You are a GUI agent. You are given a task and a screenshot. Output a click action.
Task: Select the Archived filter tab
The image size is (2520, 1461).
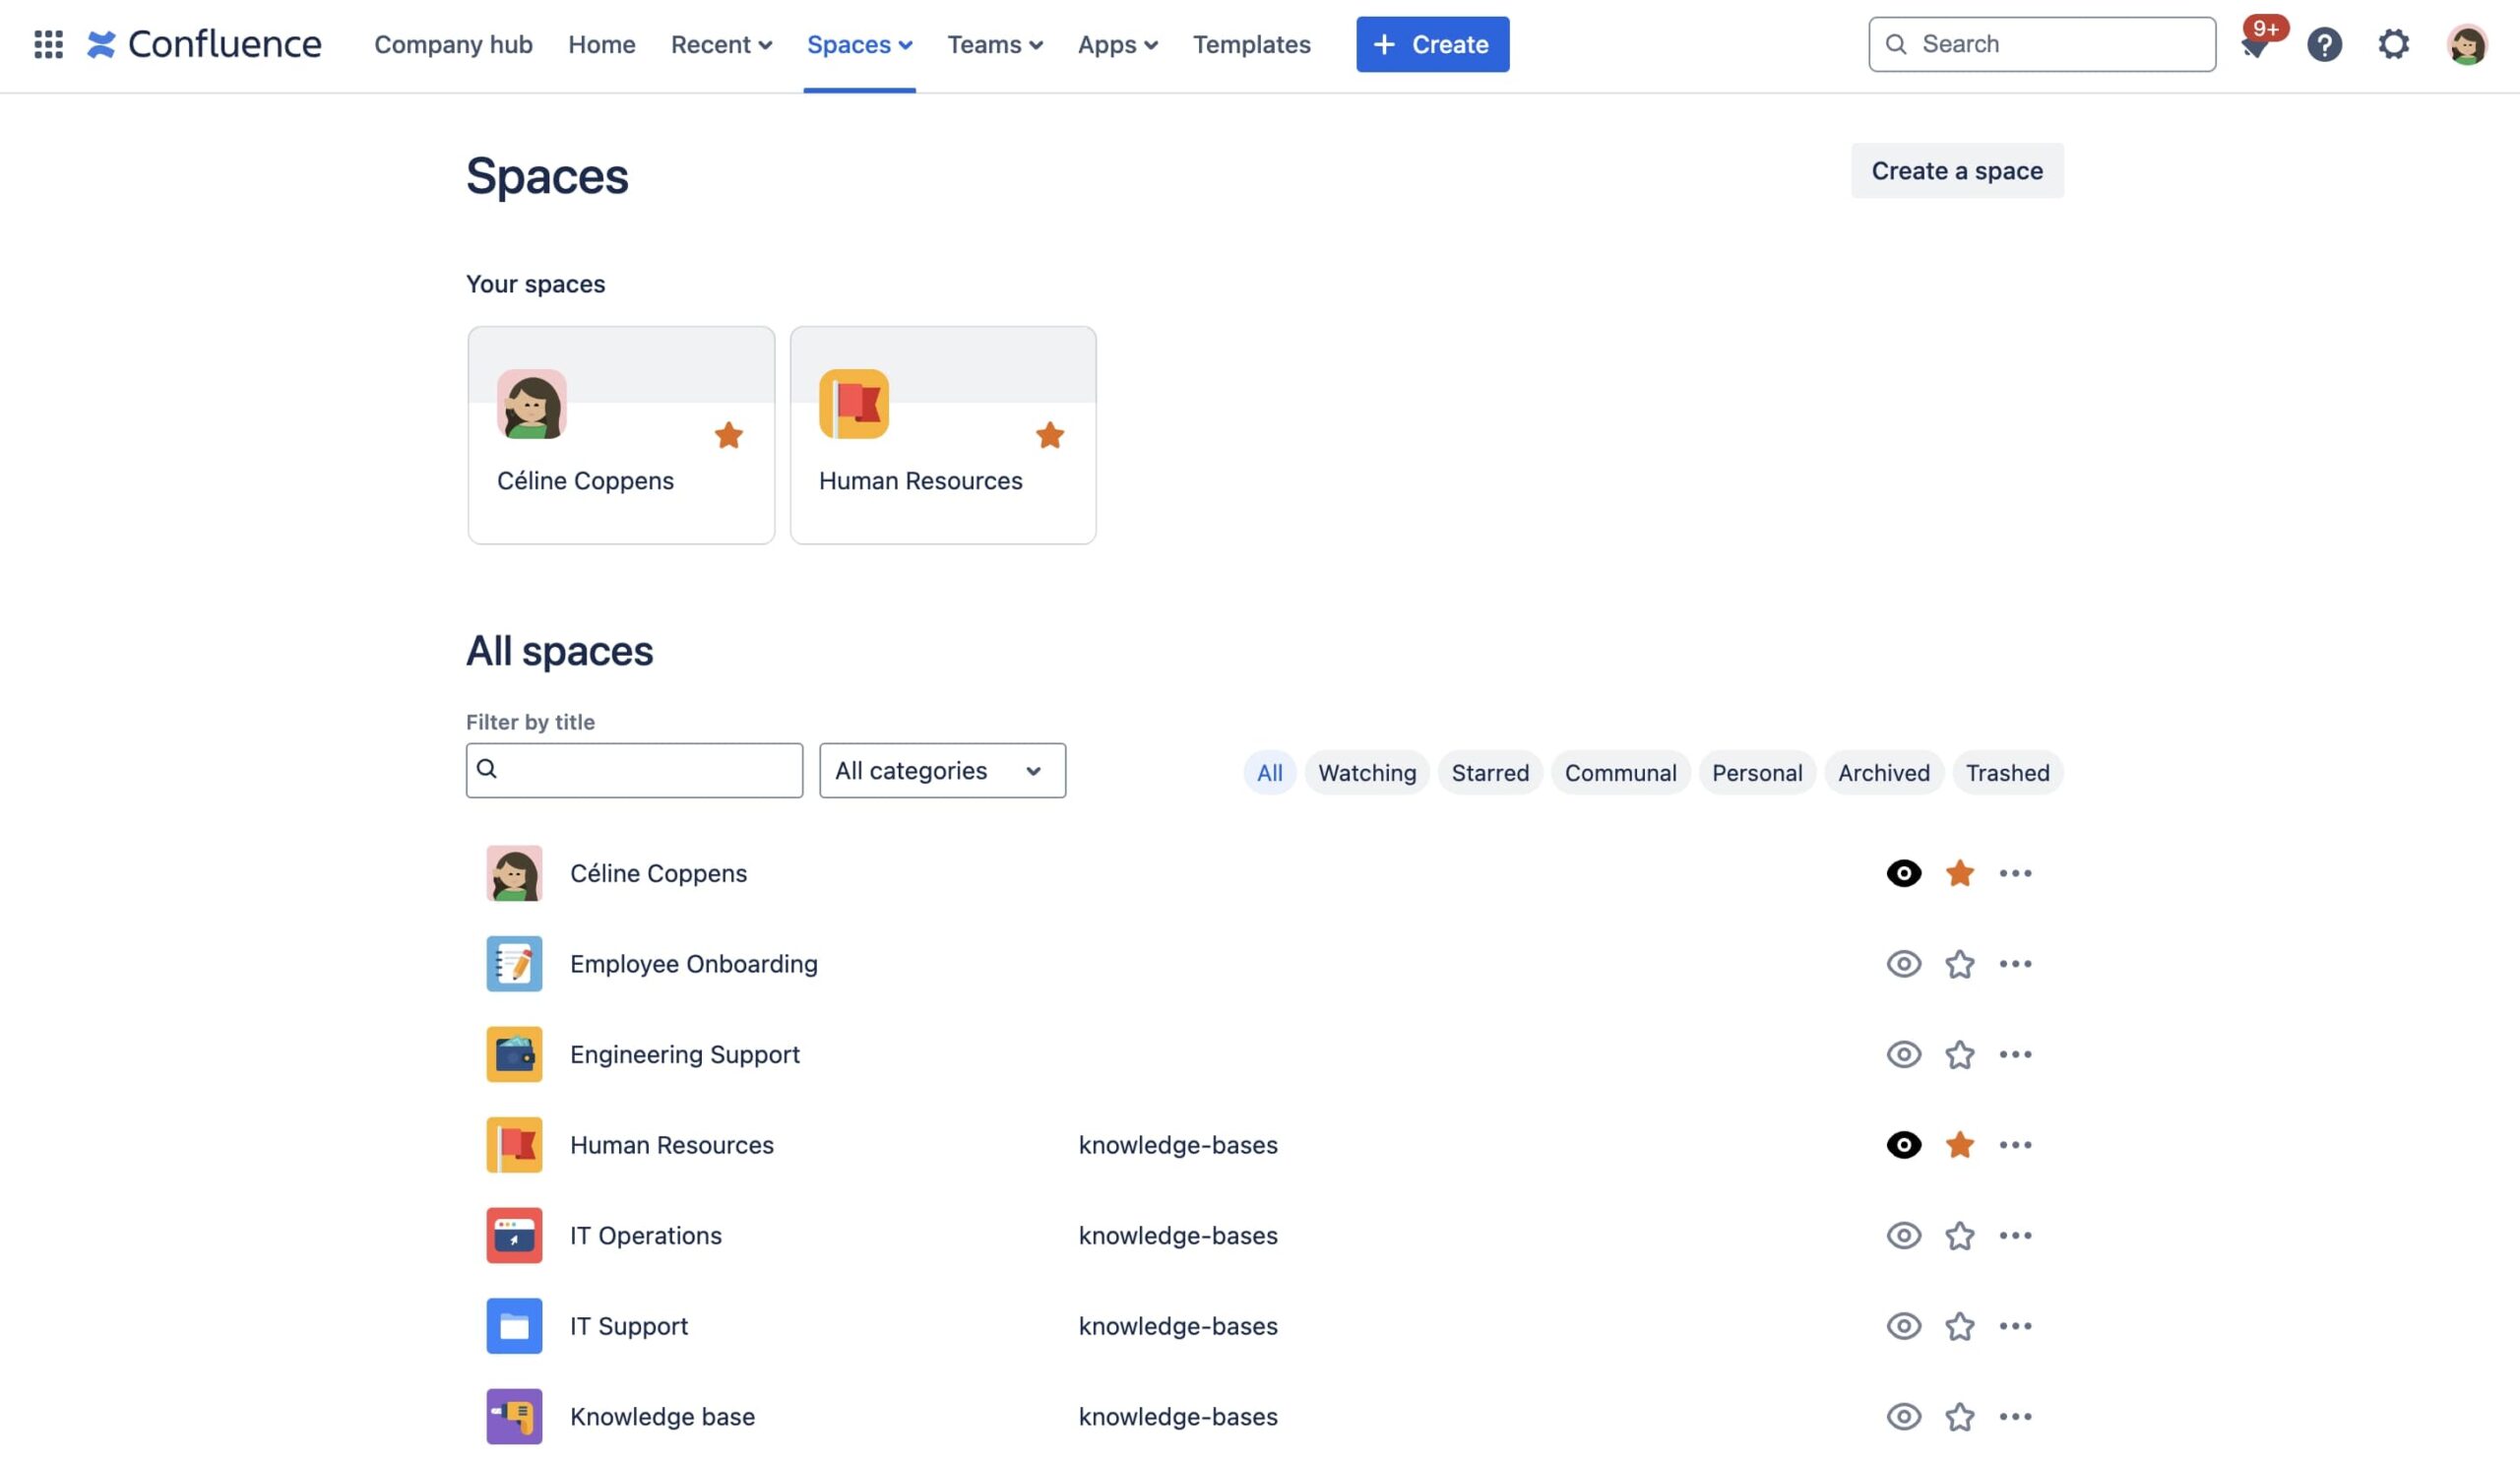click(x=1883, y=772)
